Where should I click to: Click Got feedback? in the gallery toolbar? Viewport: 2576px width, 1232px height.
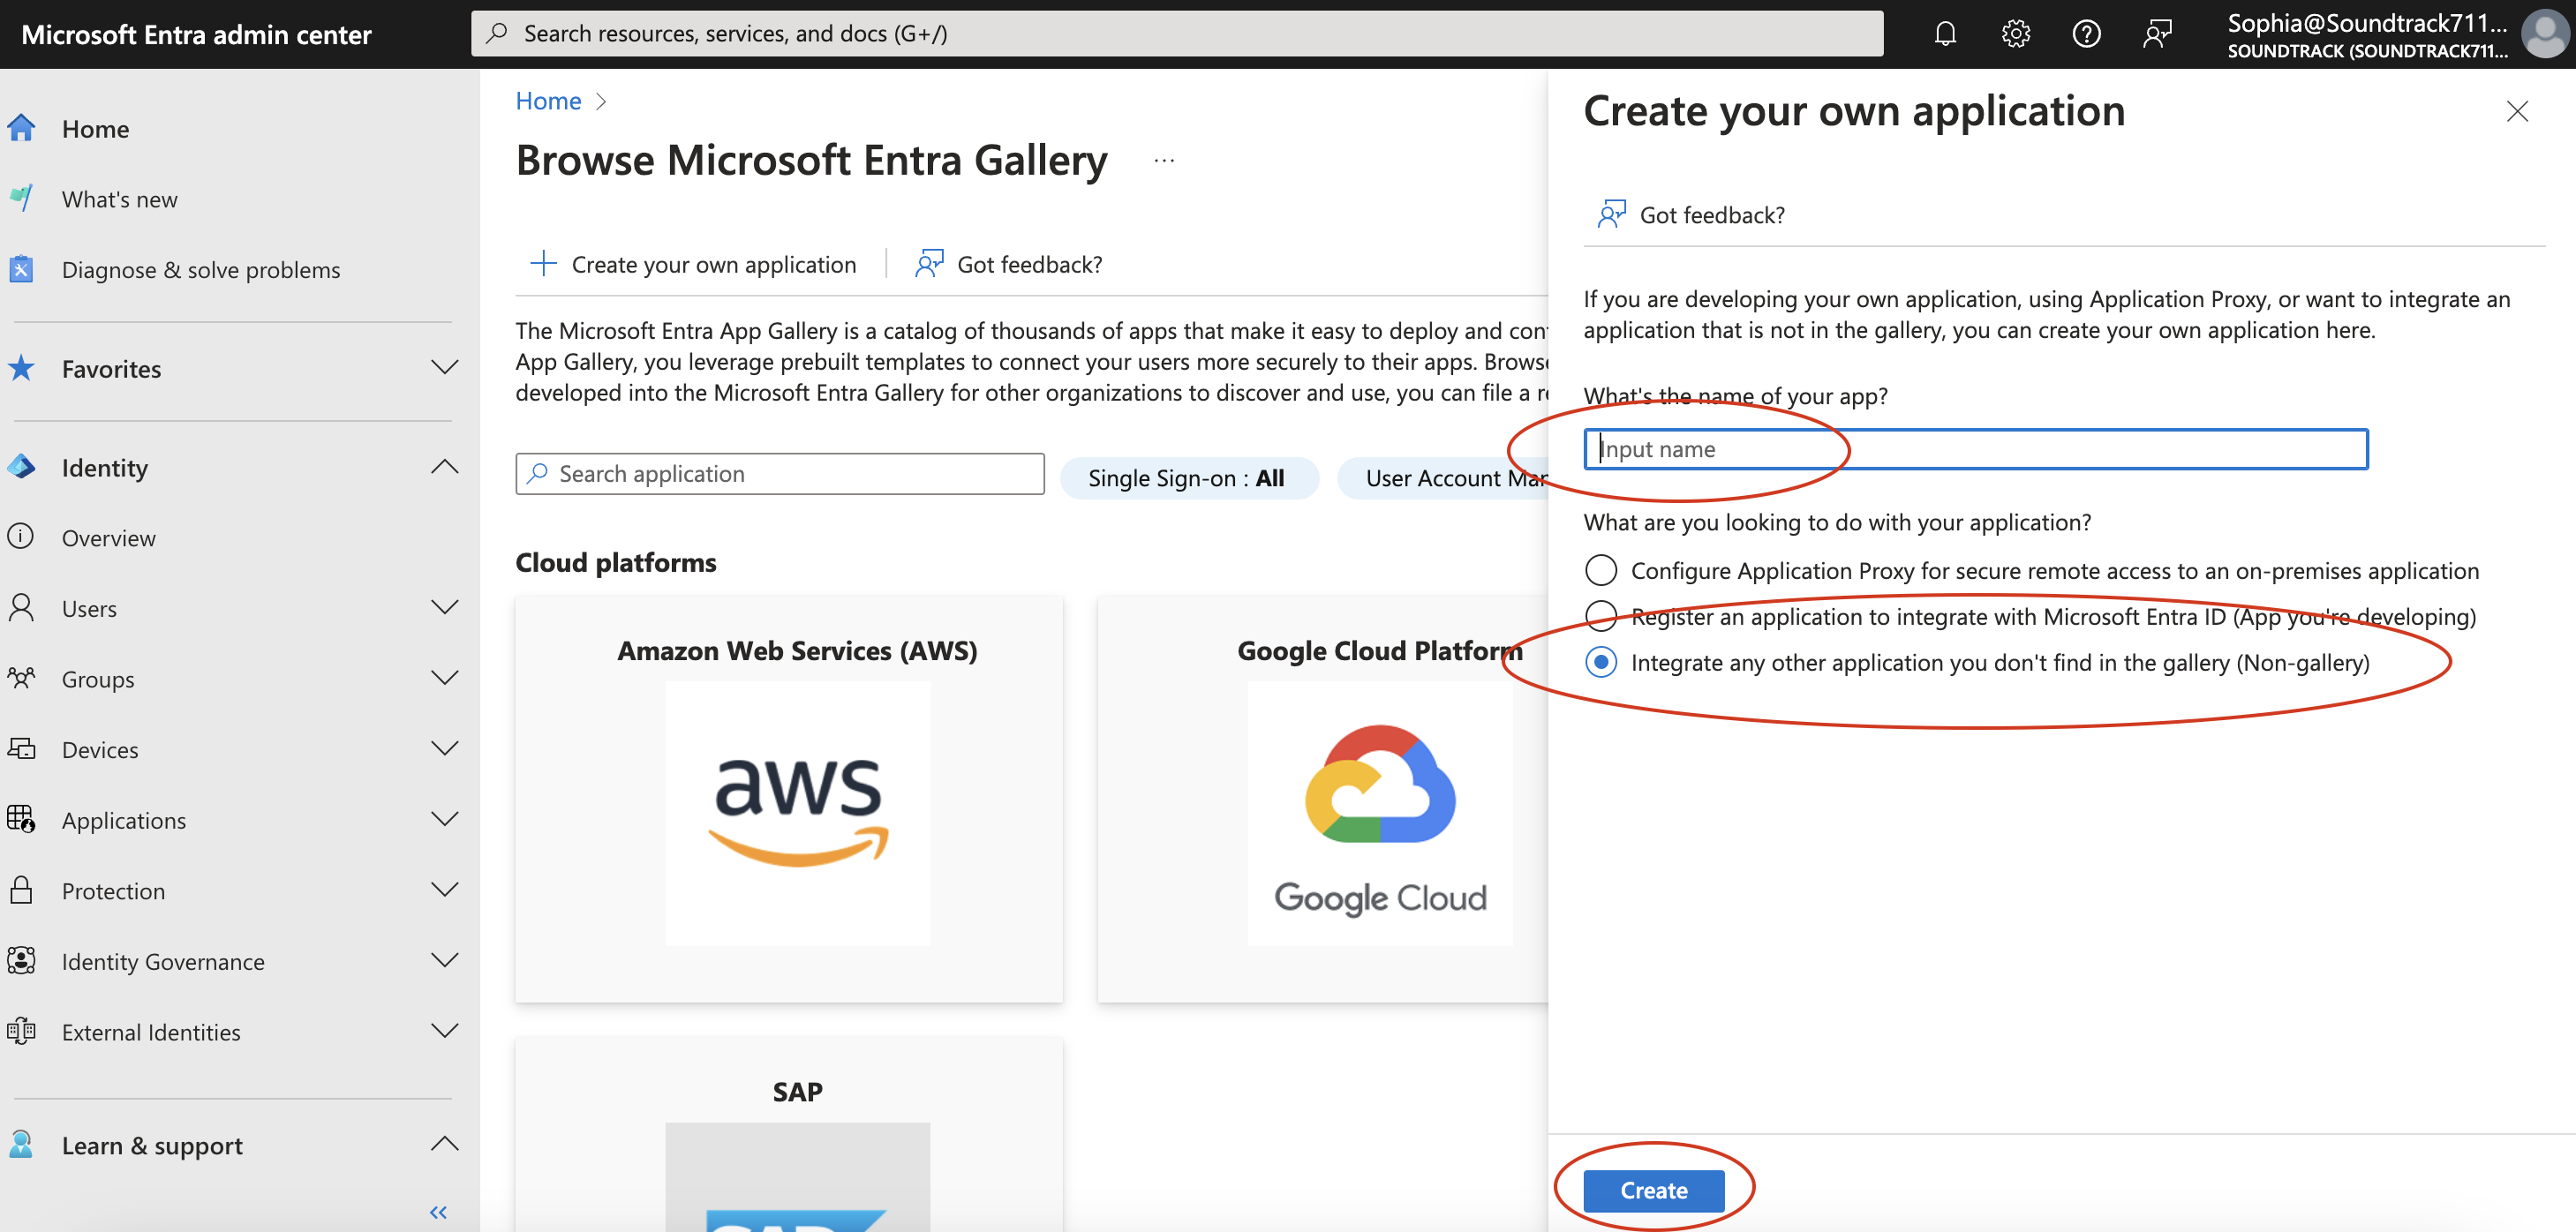pos(1009,264)
